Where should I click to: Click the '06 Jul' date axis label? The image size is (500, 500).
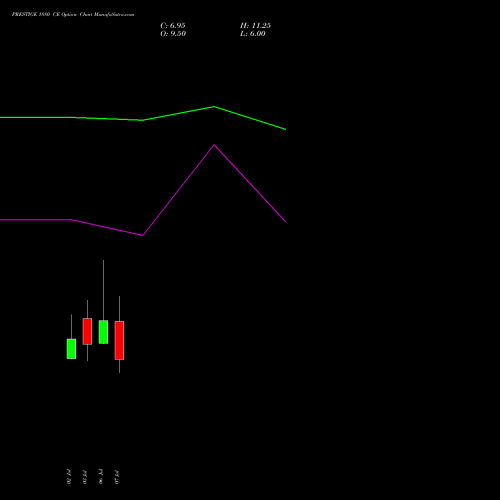pos(101,477)
